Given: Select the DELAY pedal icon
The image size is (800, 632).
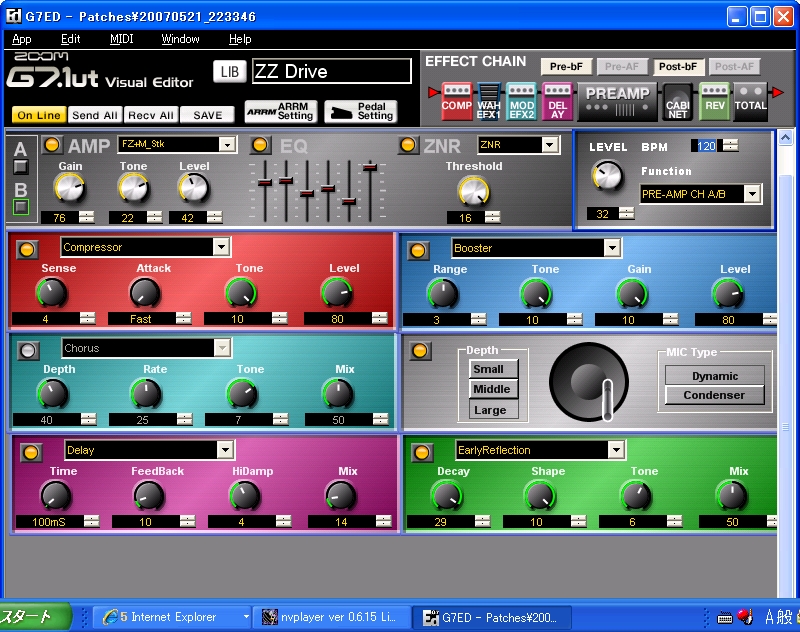Looking at the screenshot, I should point(557,101).
